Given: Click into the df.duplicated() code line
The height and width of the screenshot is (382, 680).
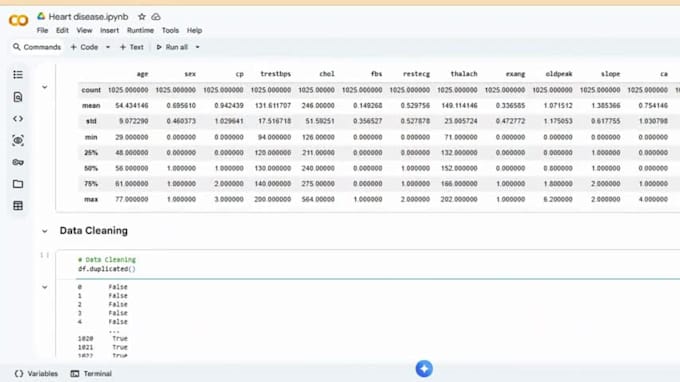Looking at the screenshot, I should point(107,269).
